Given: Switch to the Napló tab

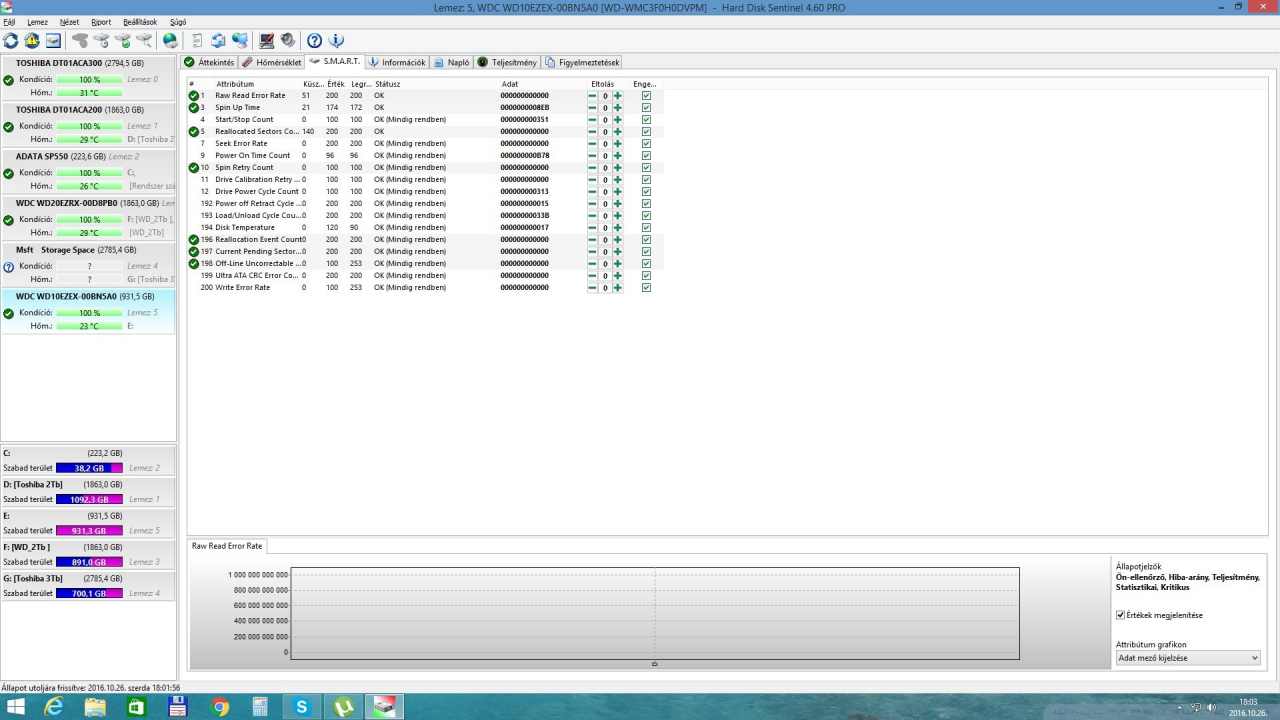Looking at the screenshot, I should click(452, 62).
